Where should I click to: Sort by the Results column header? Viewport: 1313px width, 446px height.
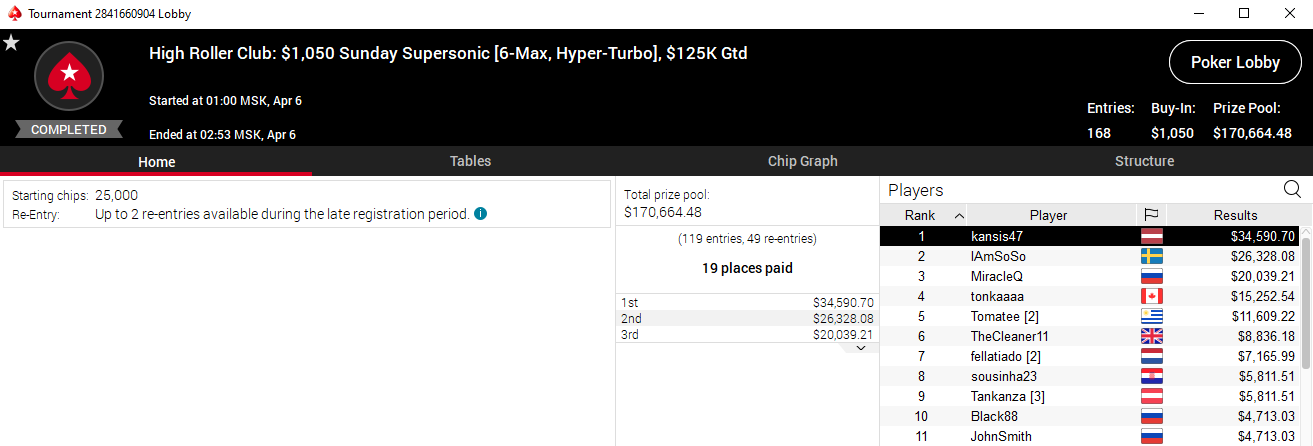[1235, 215]
